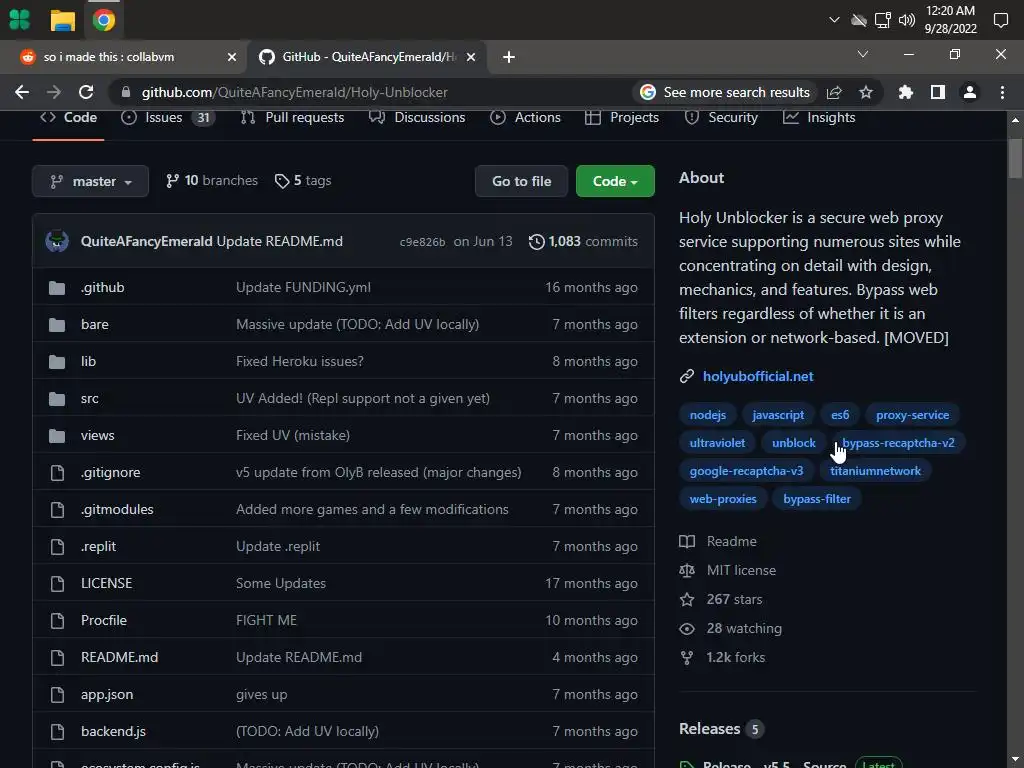
Task: Click the titaniumnetwork topic tag
Action: coord(875,471)
